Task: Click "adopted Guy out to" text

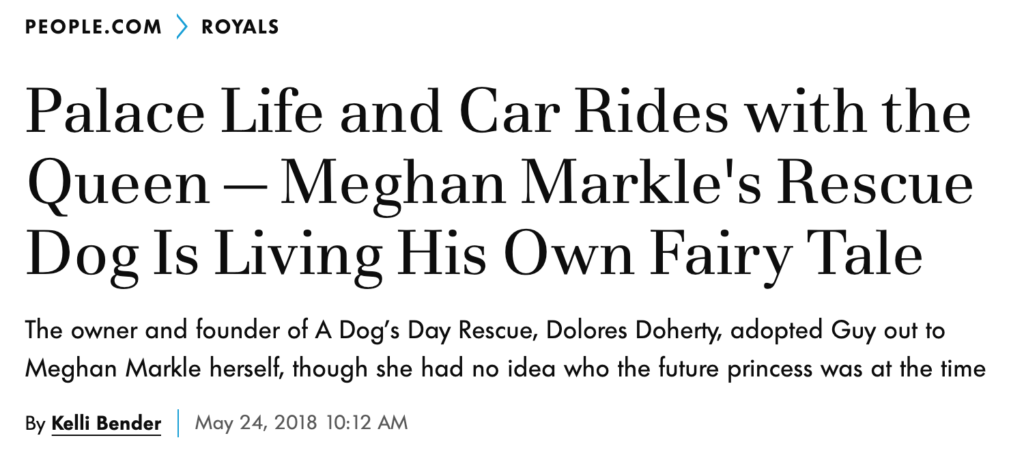Action: point(838,332)
